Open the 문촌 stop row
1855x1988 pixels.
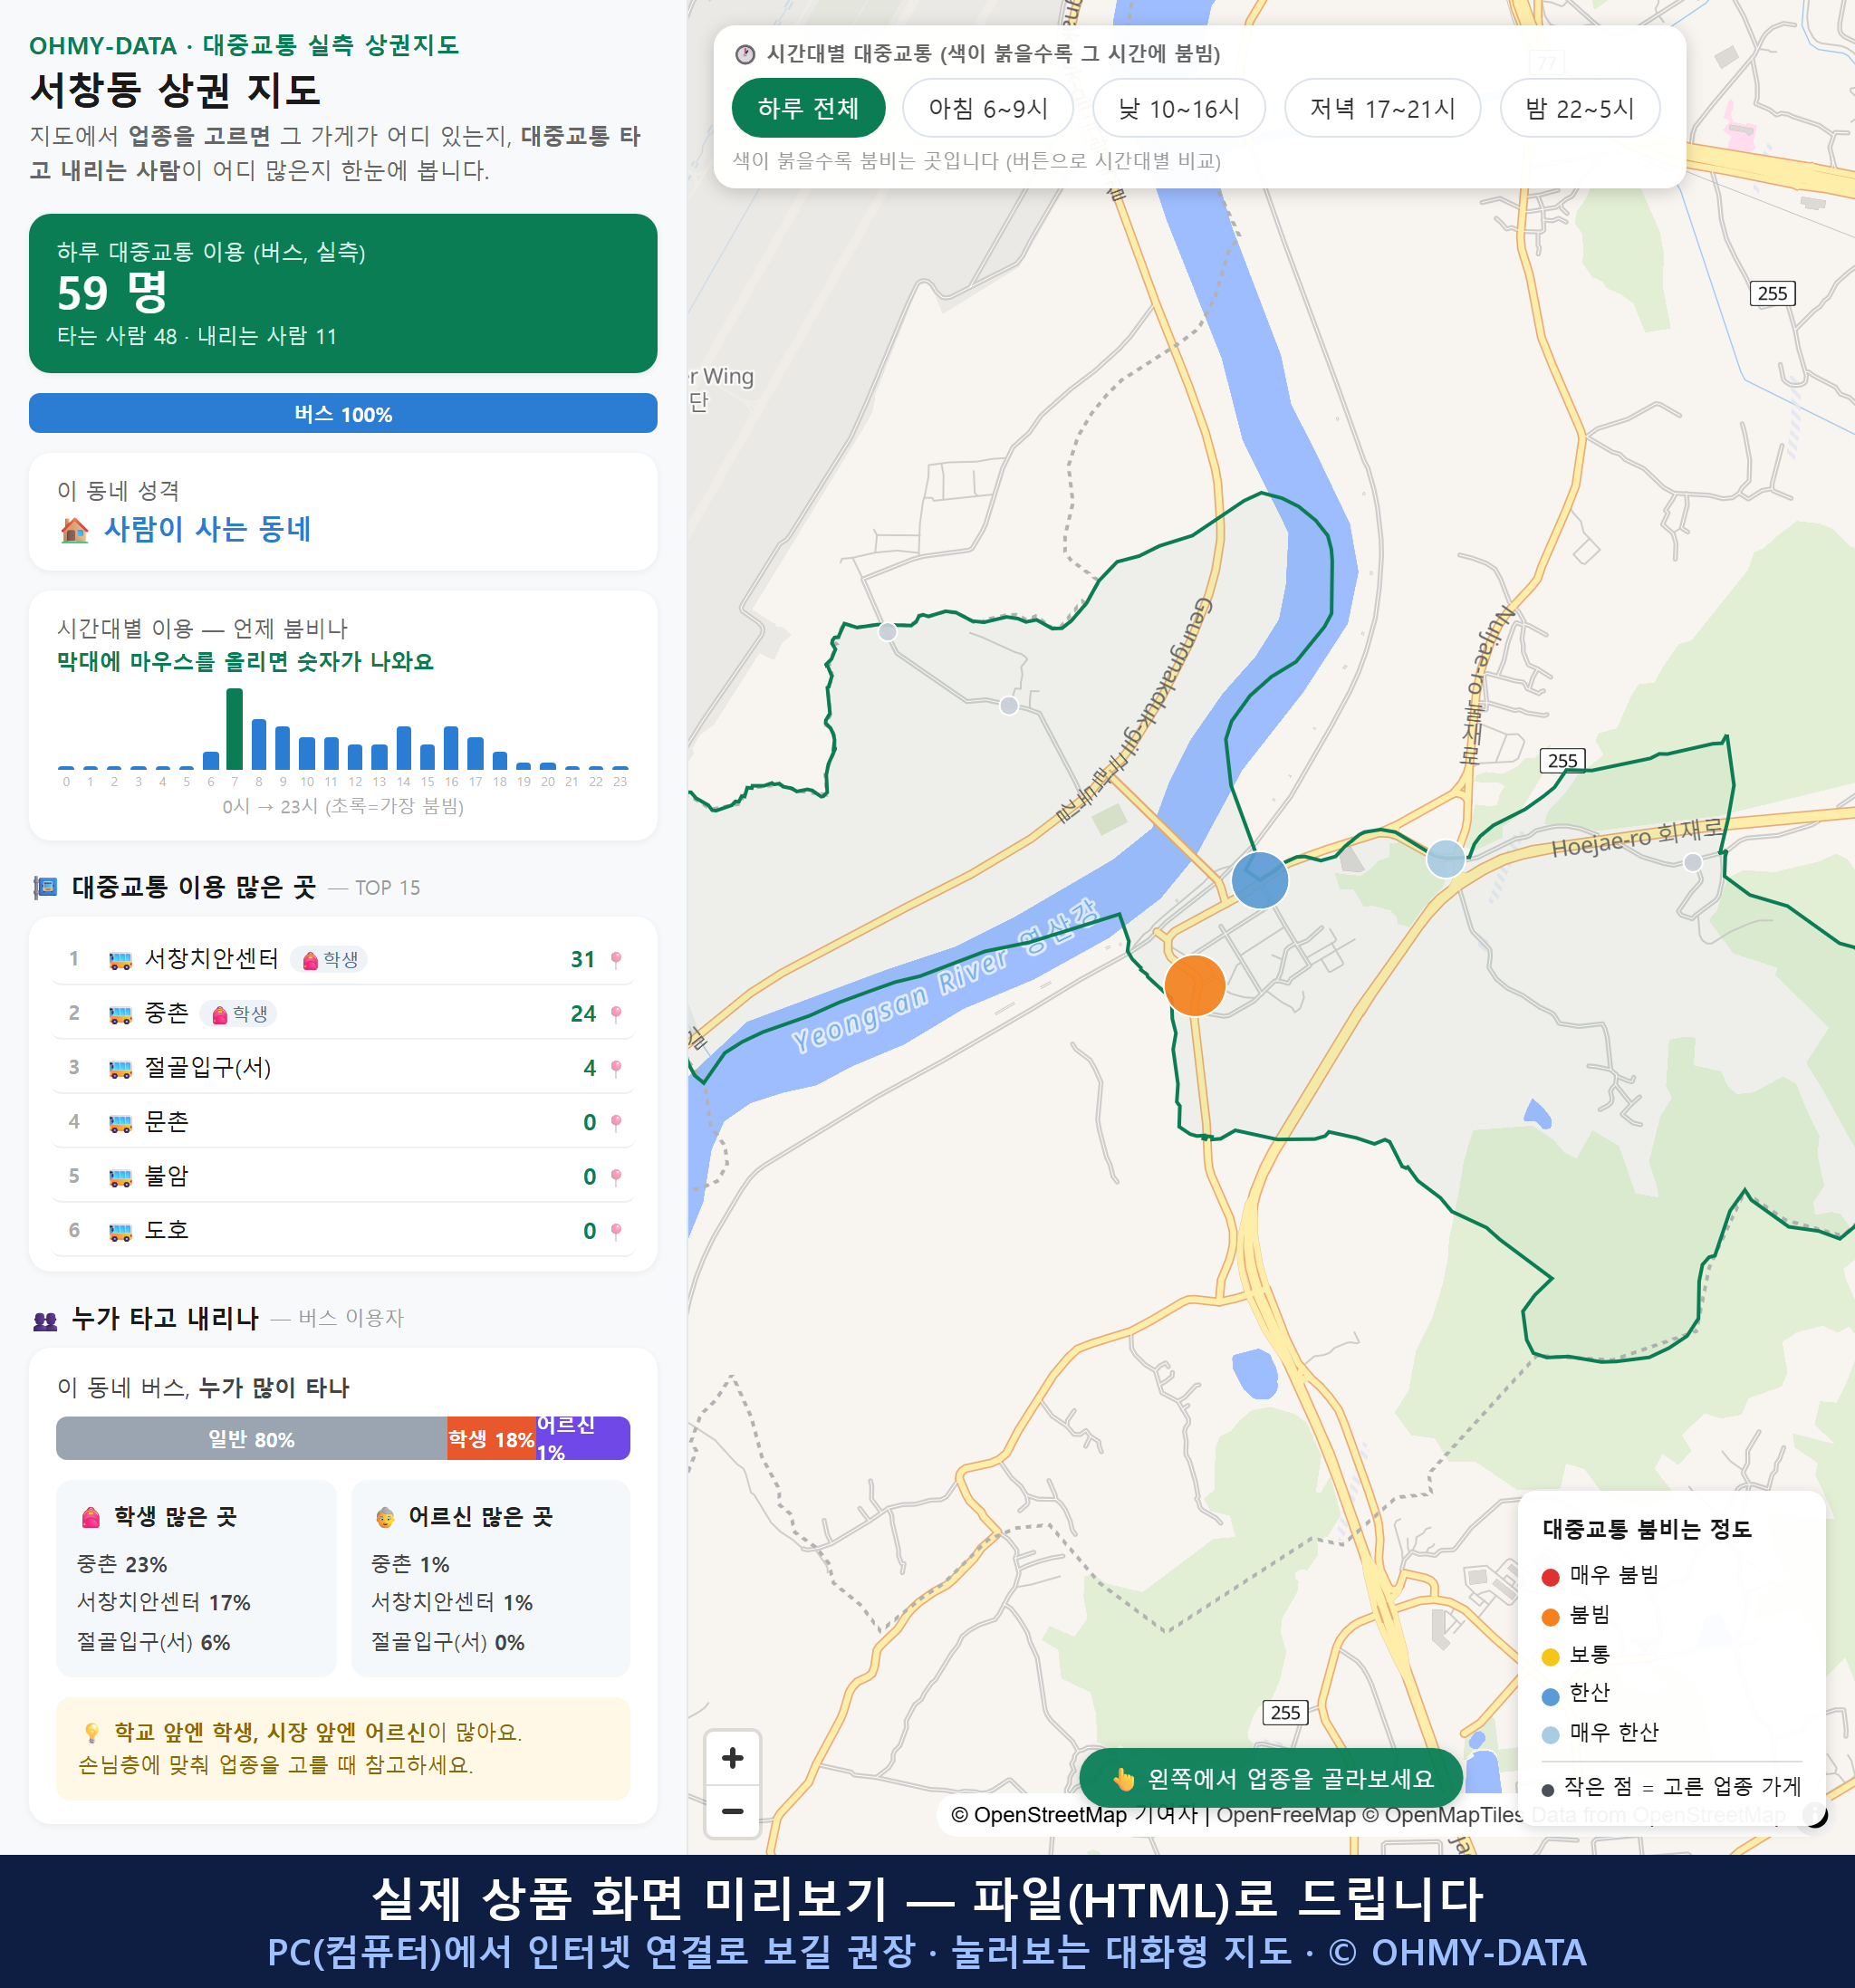tap(343, 1122)
